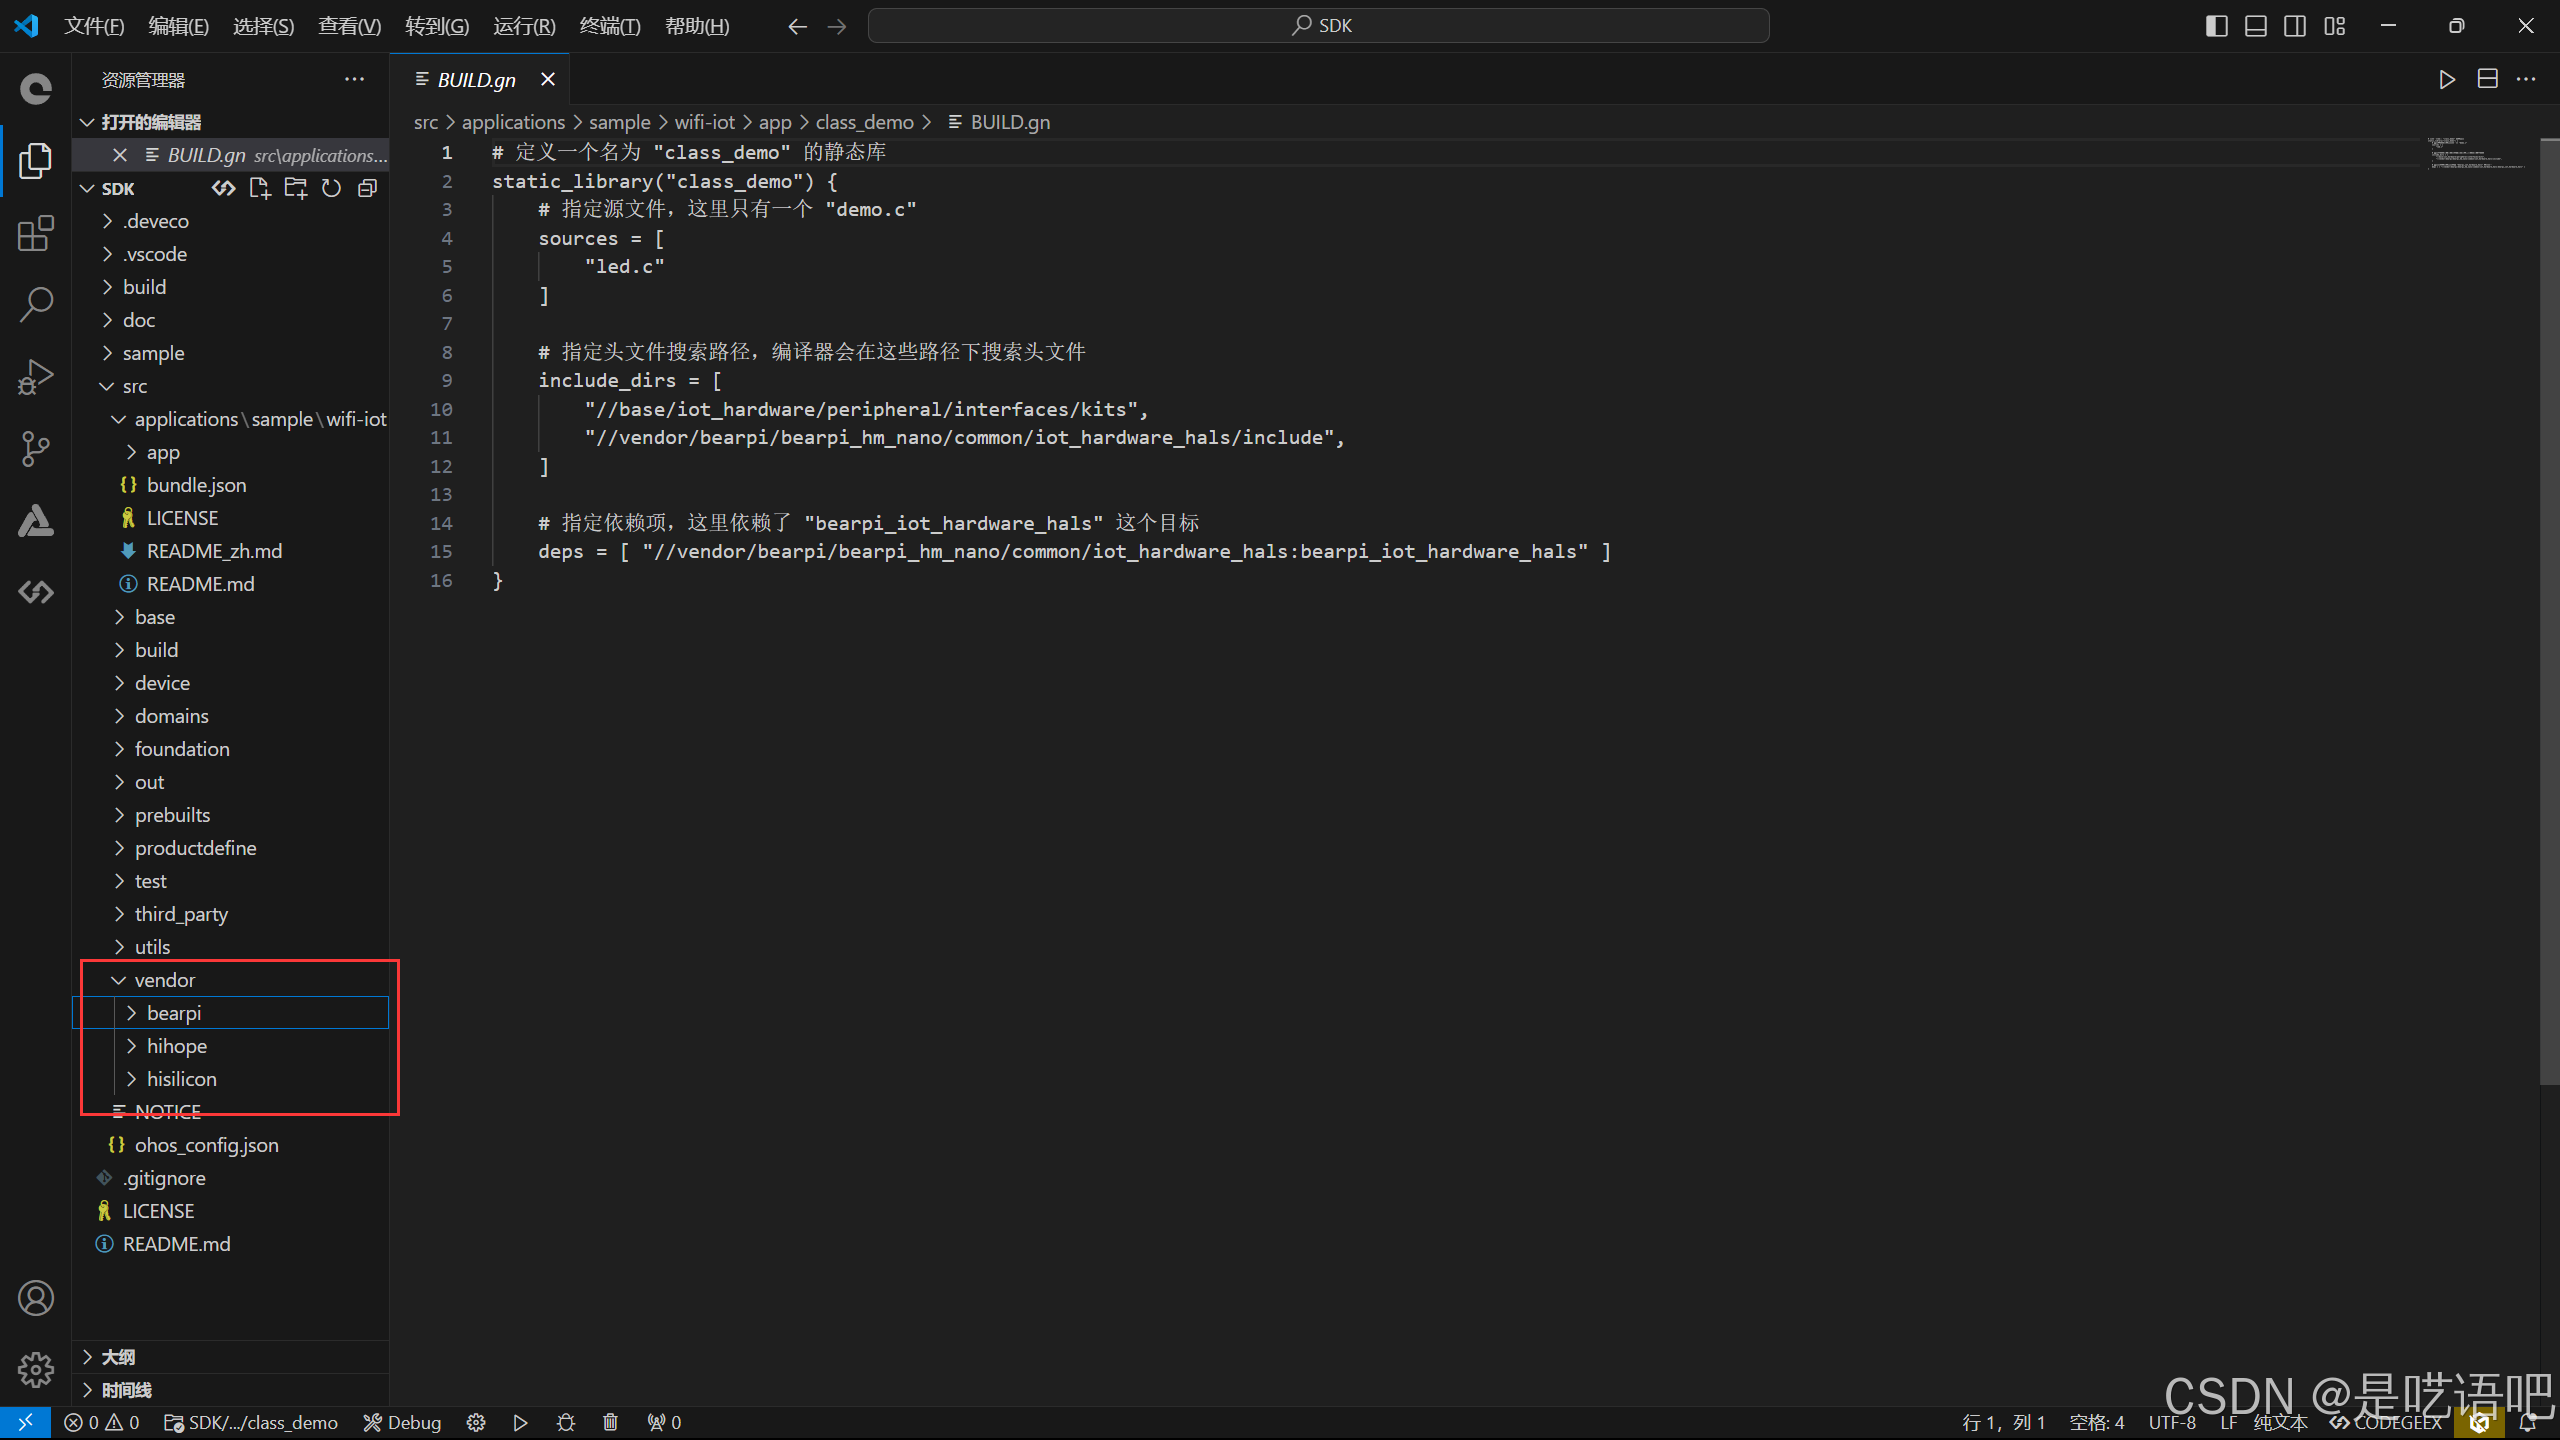The image size is (2560, 1440).
Task: Click UTF-8 encoding in status bar
Action: click(x=2171, y=1422)
